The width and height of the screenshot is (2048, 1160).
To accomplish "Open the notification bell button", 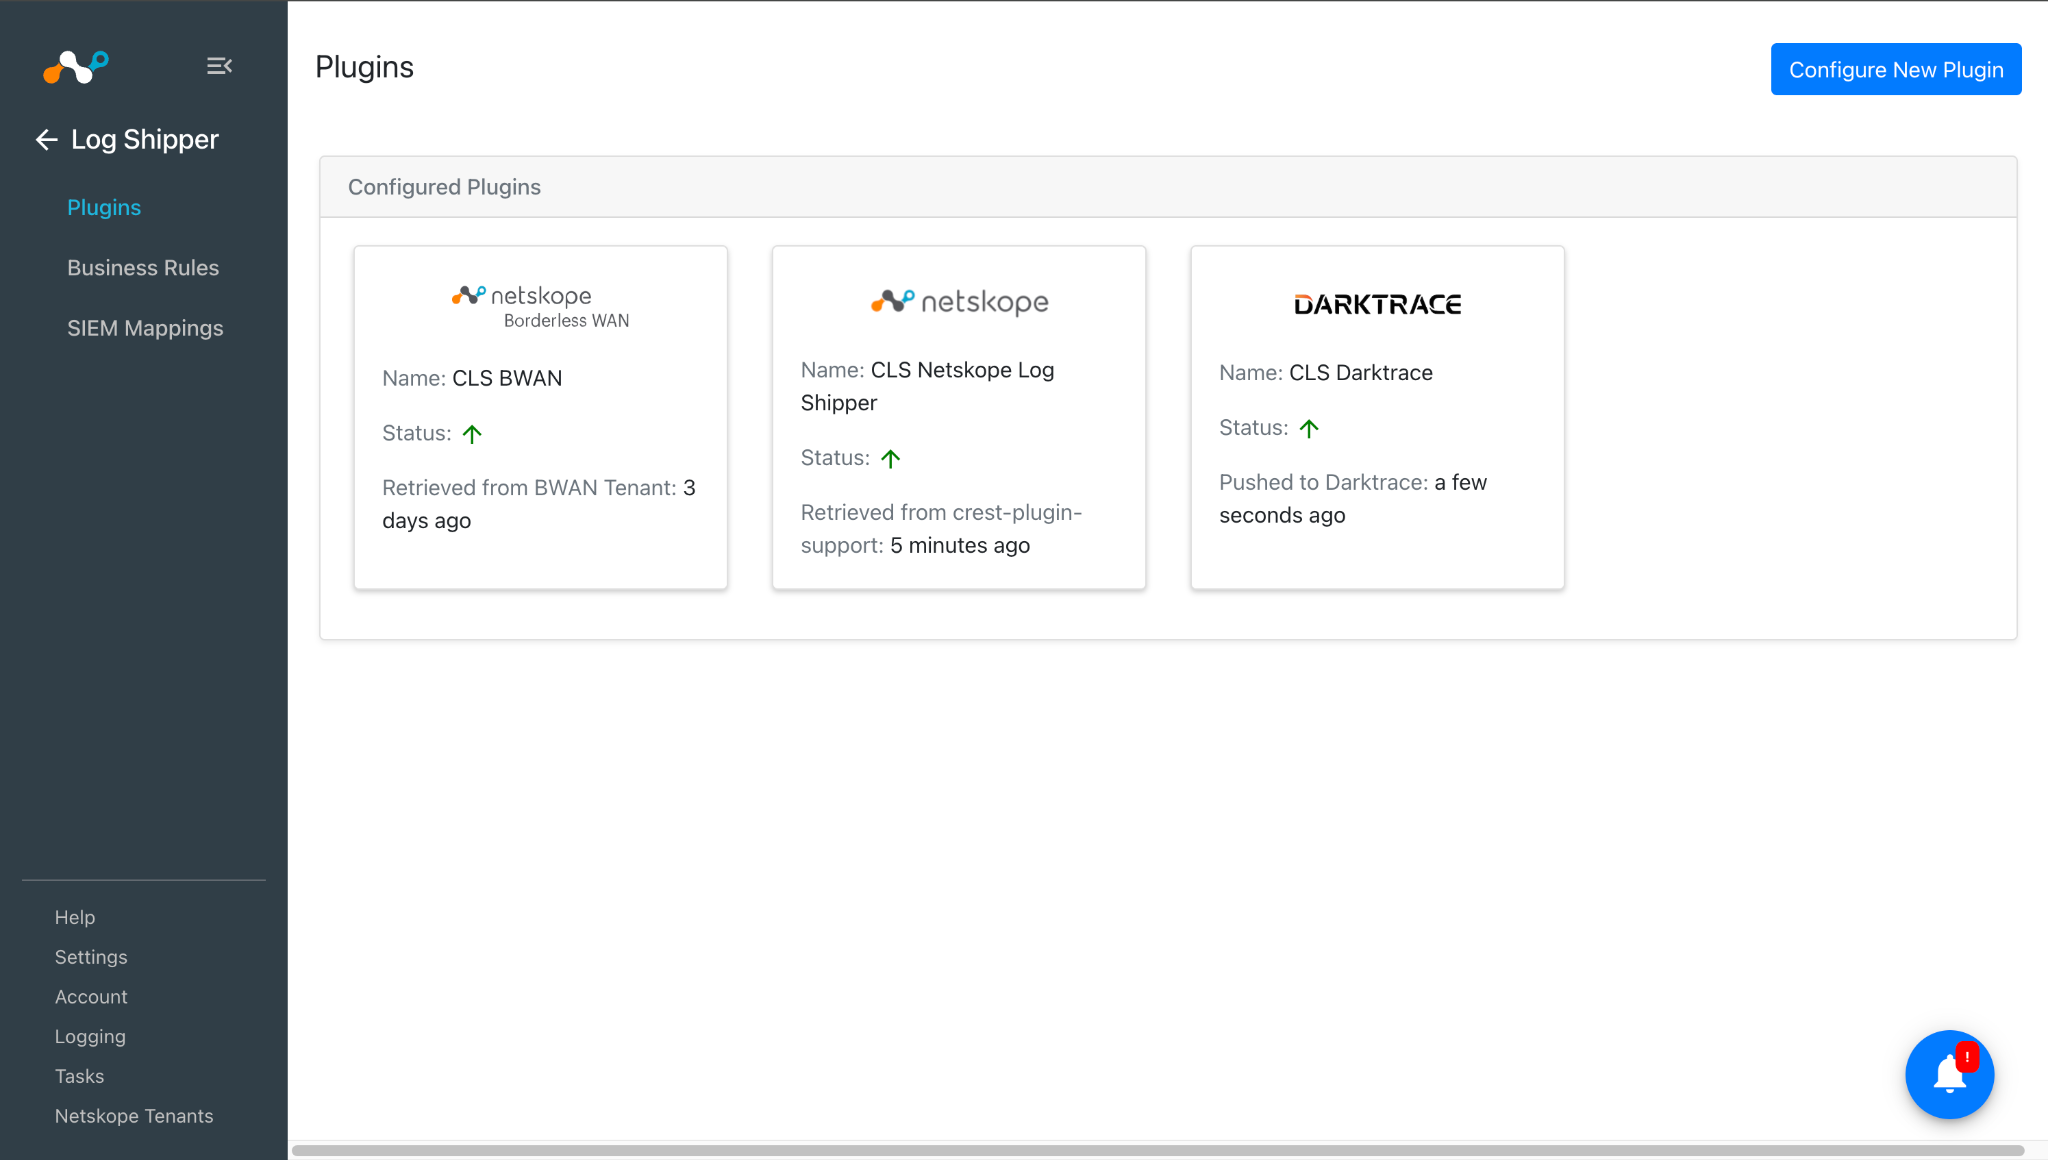I will click(1949, 1074).
